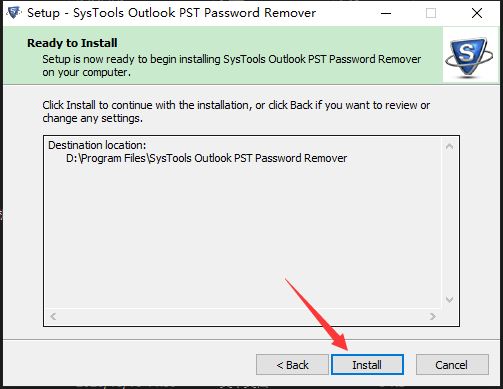The width and height of the screenshot is (503, 389).
Task: Click the Ready to Install heading
Action: pos(72,43)
